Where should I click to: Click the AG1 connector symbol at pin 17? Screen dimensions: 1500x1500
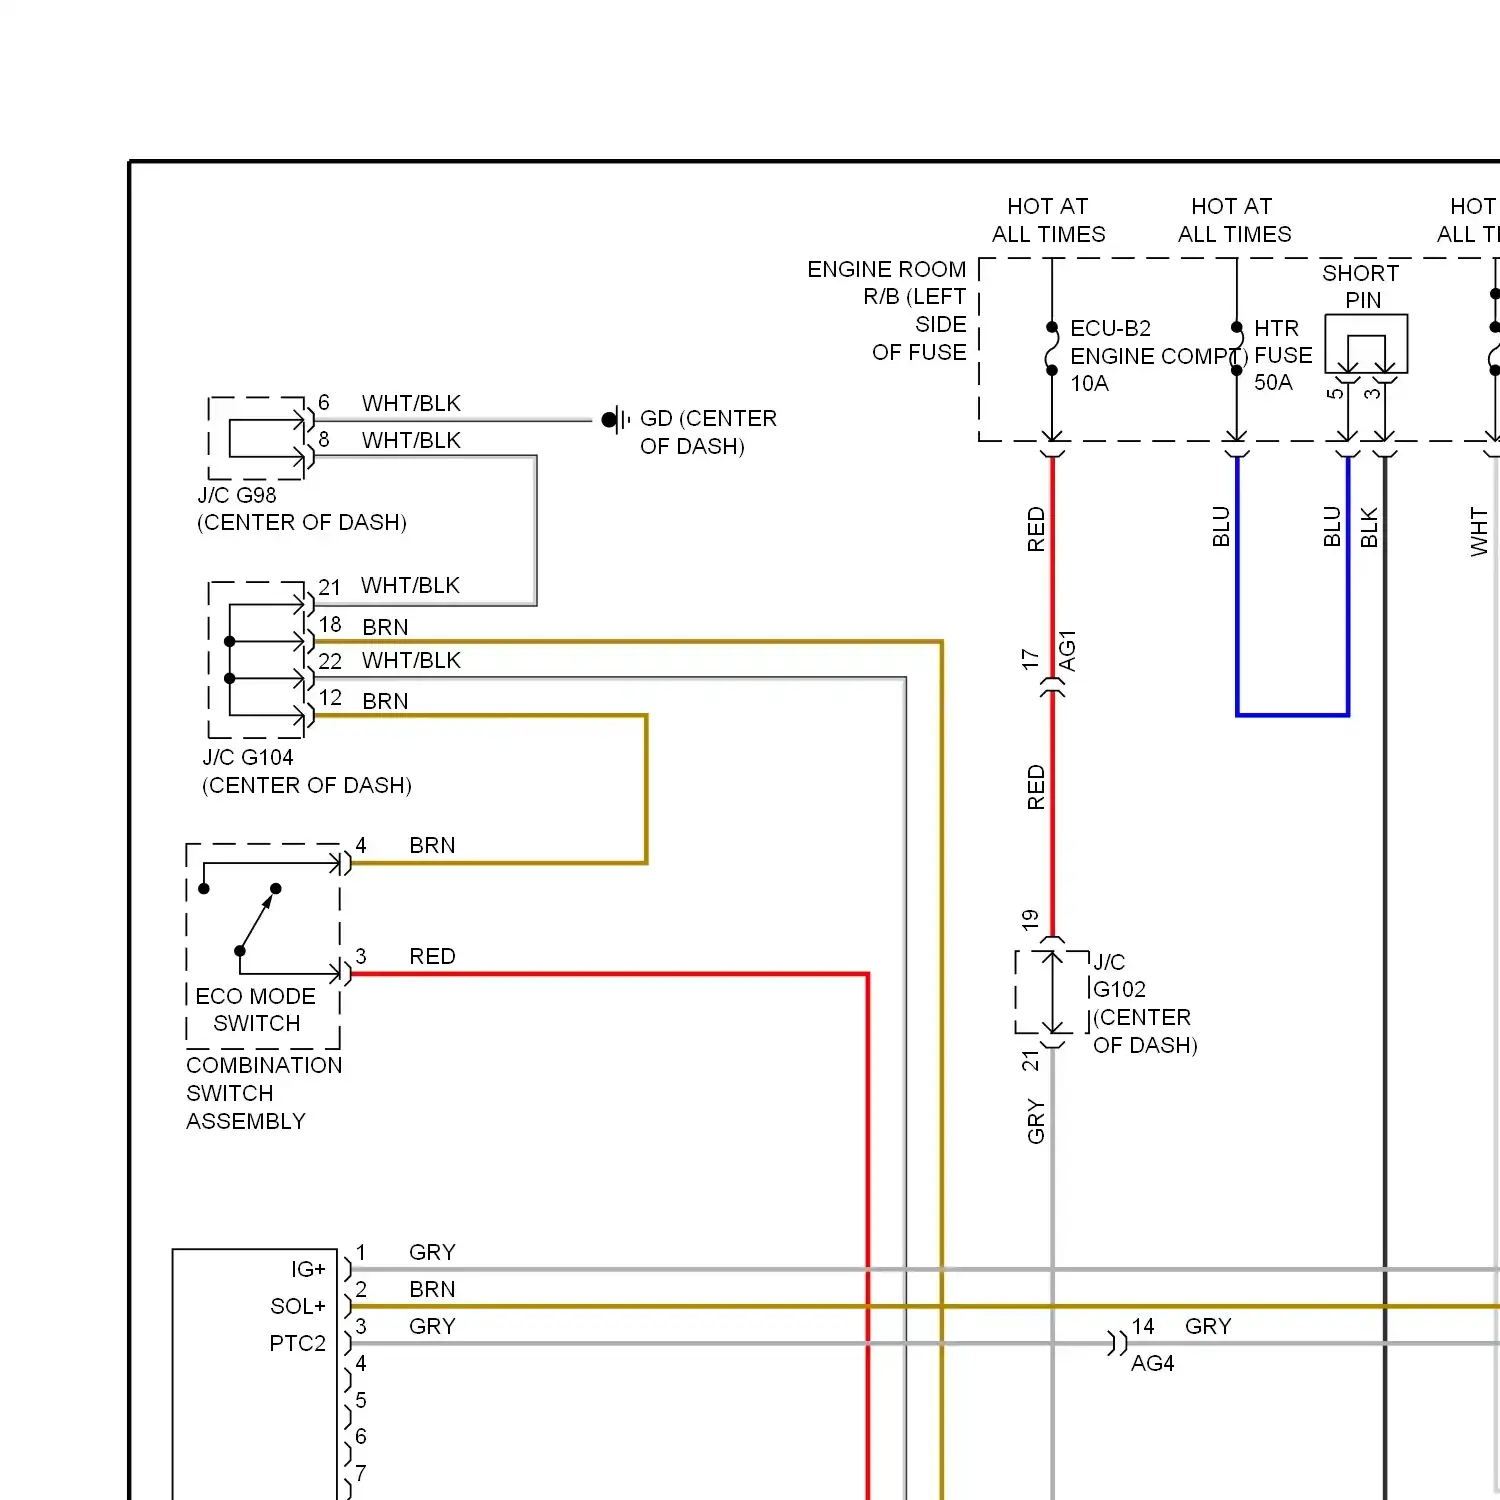coord(1052,687)
